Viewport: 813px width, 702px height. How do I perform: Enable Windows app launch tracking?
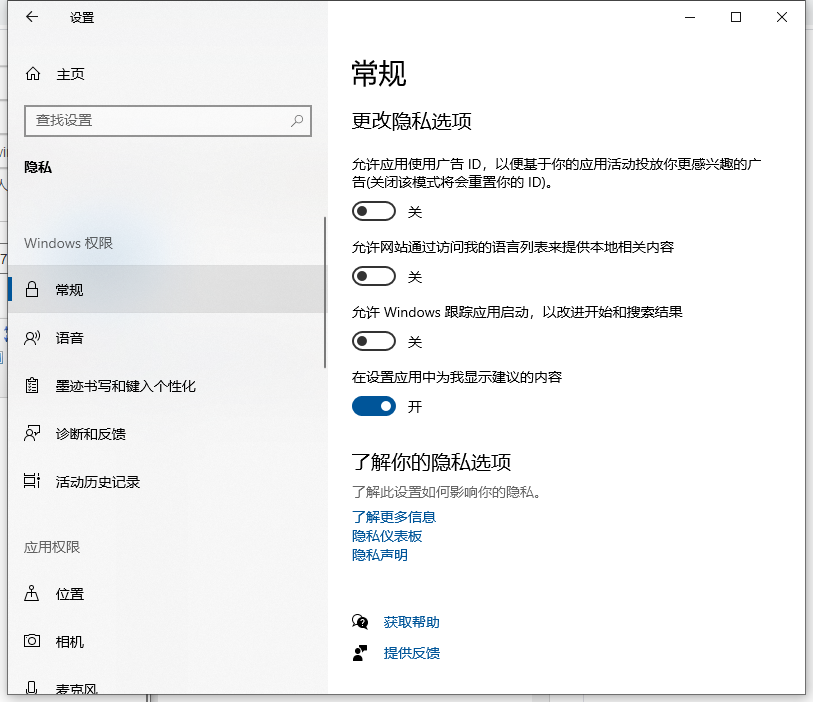point(374,341)
